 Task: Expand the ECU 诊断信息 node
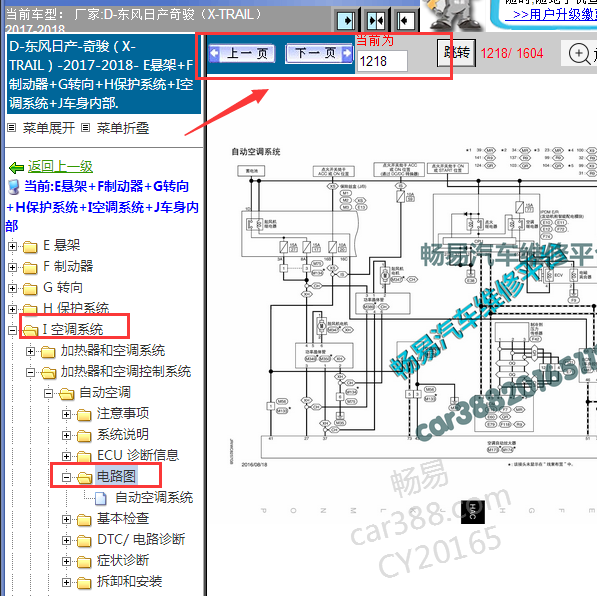point(66,456)
